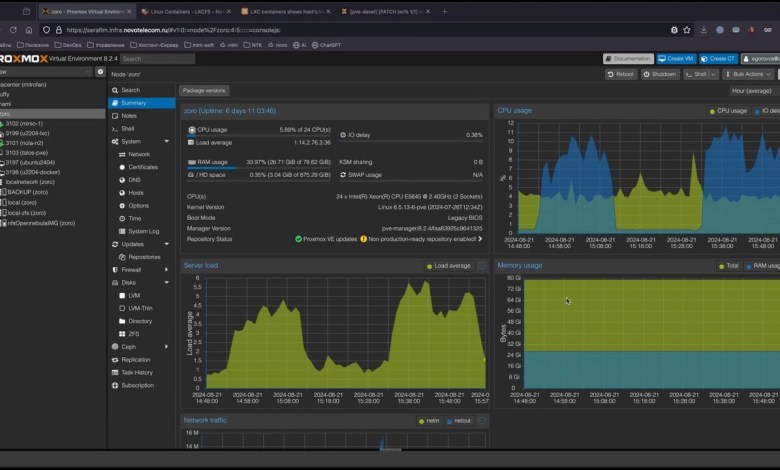Select 3198 (u2204-docker) in tree
The width and height of the screenshot is (780, 470).
[x=32, y=173]
